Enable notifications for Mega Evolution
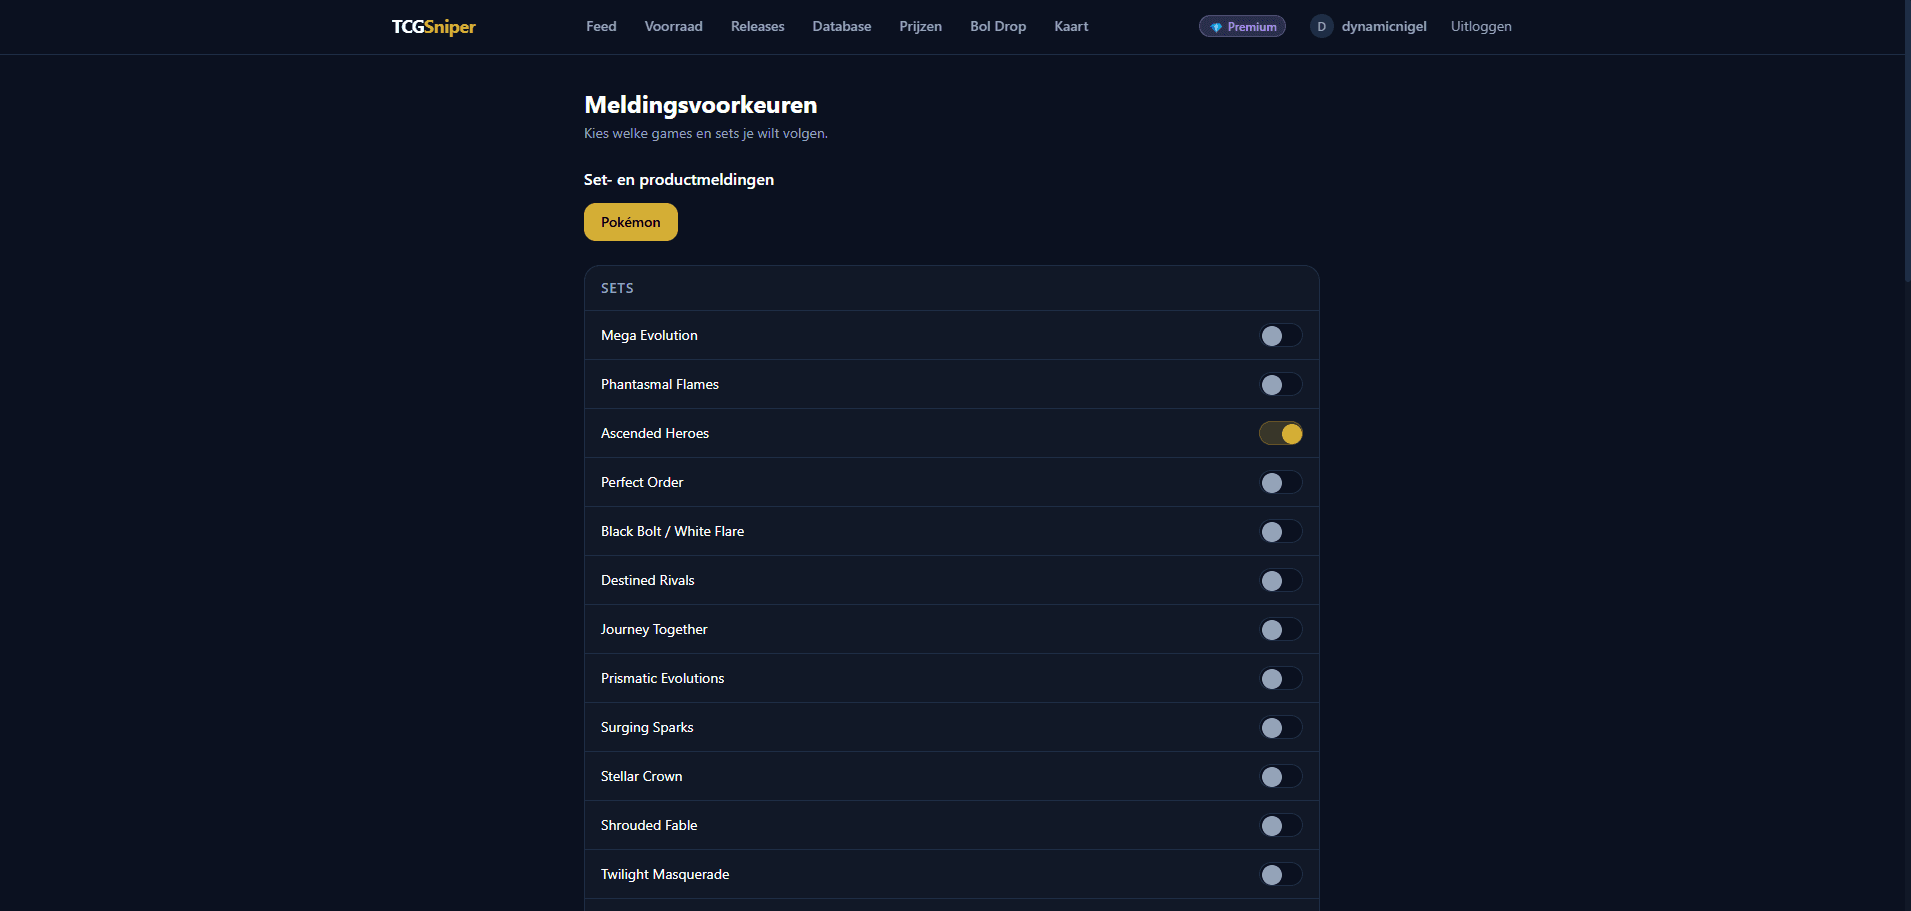Image resolution: width=1911 pixels, height=911 pixels. click(1280, 336)
